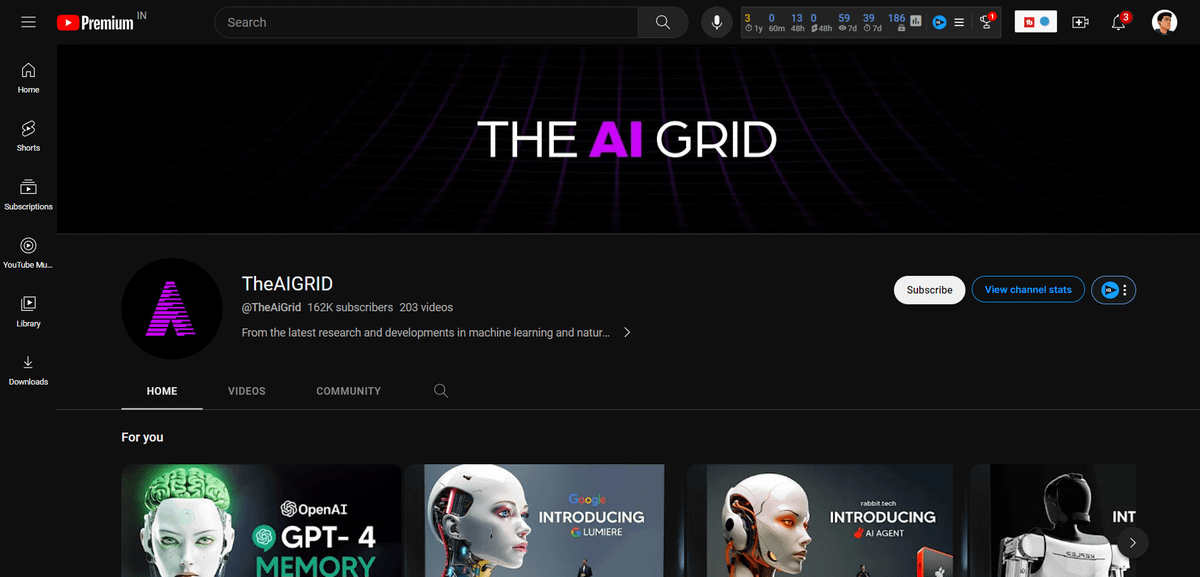Open the GPT-4 Memory video thumbnail
1200x577 pixels.
coord(261,520)
